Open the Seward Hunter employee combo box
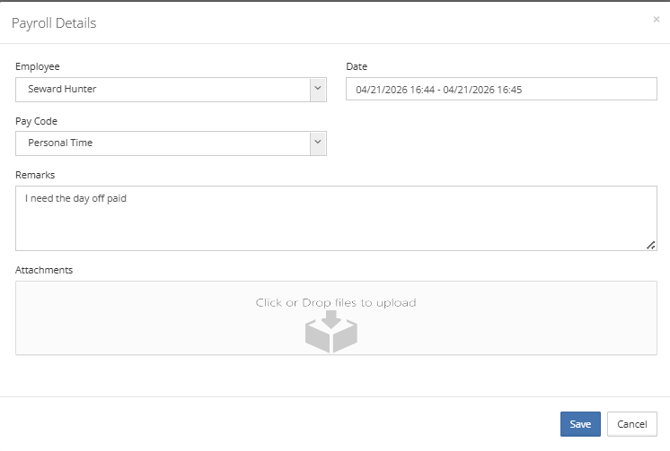The width and height of the screenshot is (670, 451). coord(162,89)
